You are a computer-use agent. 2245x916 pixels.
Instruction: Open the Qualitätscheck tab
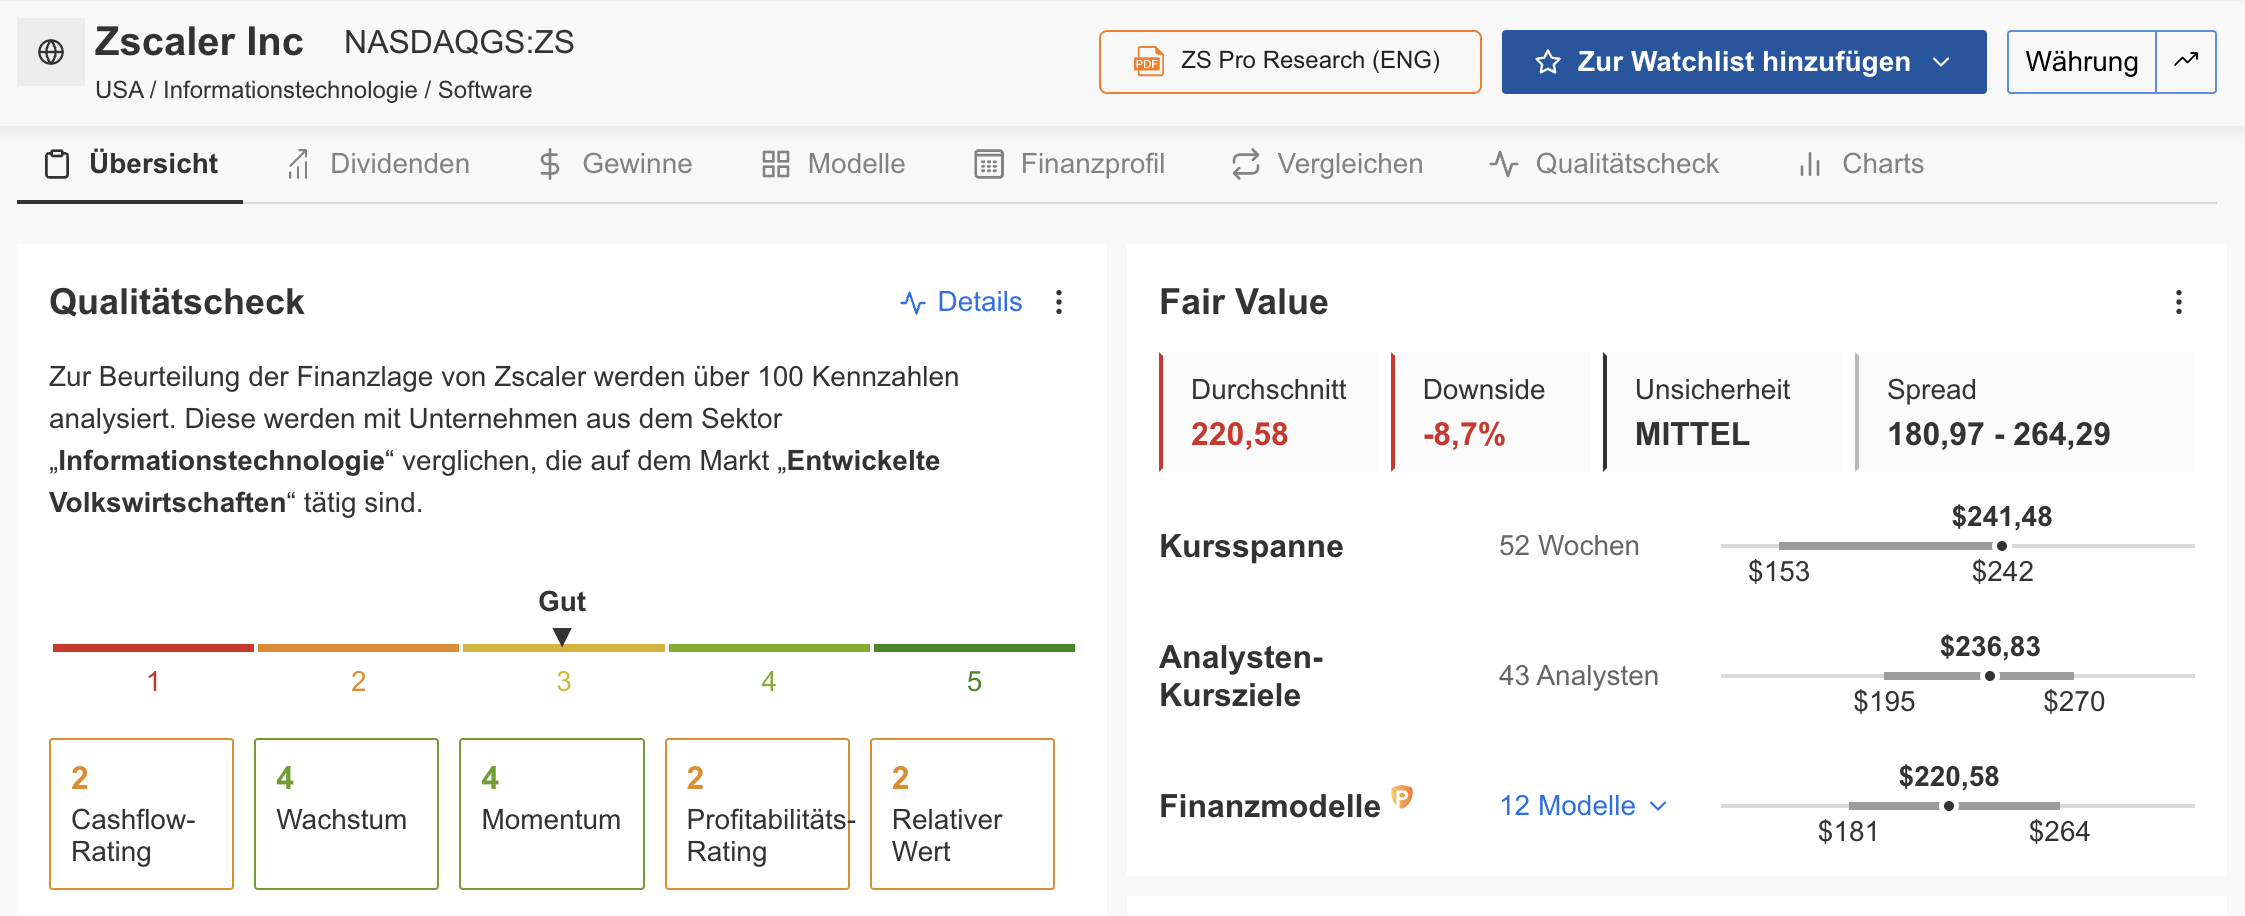point(1603,164)
